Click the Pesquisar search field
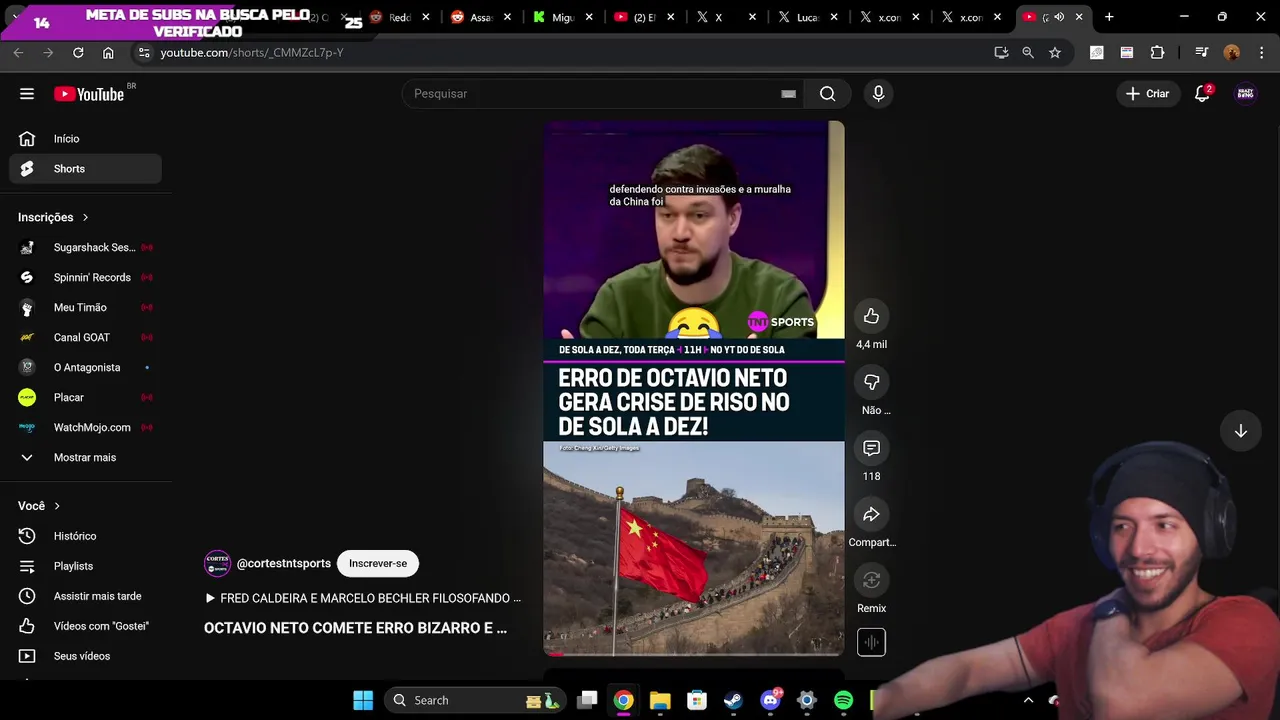Screen dimensions: 1280x720 (590, 94)
